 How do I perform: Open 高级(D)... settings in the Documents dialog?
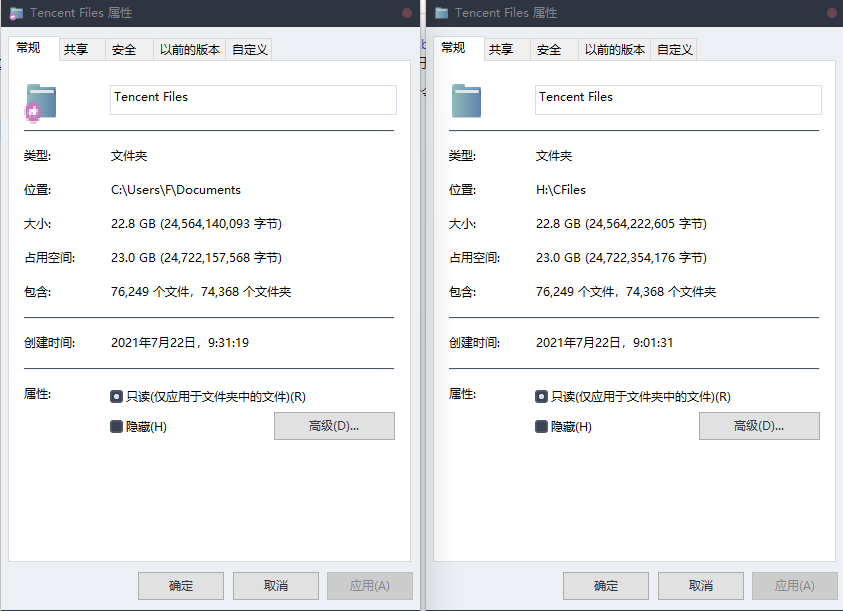tap(334, 426)
